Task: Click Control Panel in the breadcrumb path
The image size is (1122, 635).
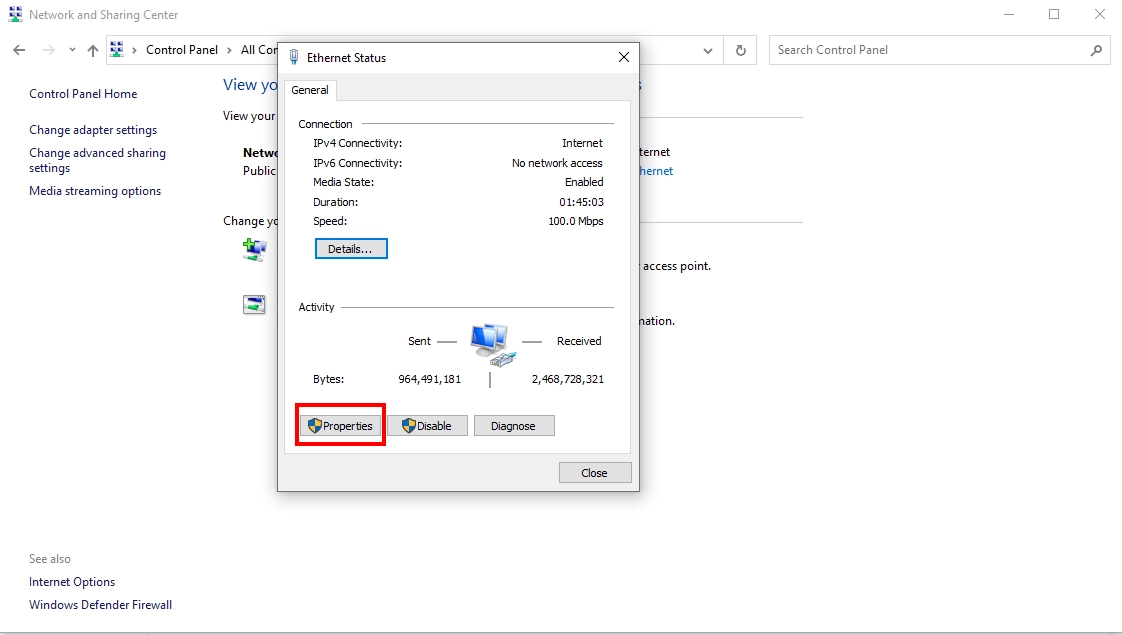Action: click(181, 50)
